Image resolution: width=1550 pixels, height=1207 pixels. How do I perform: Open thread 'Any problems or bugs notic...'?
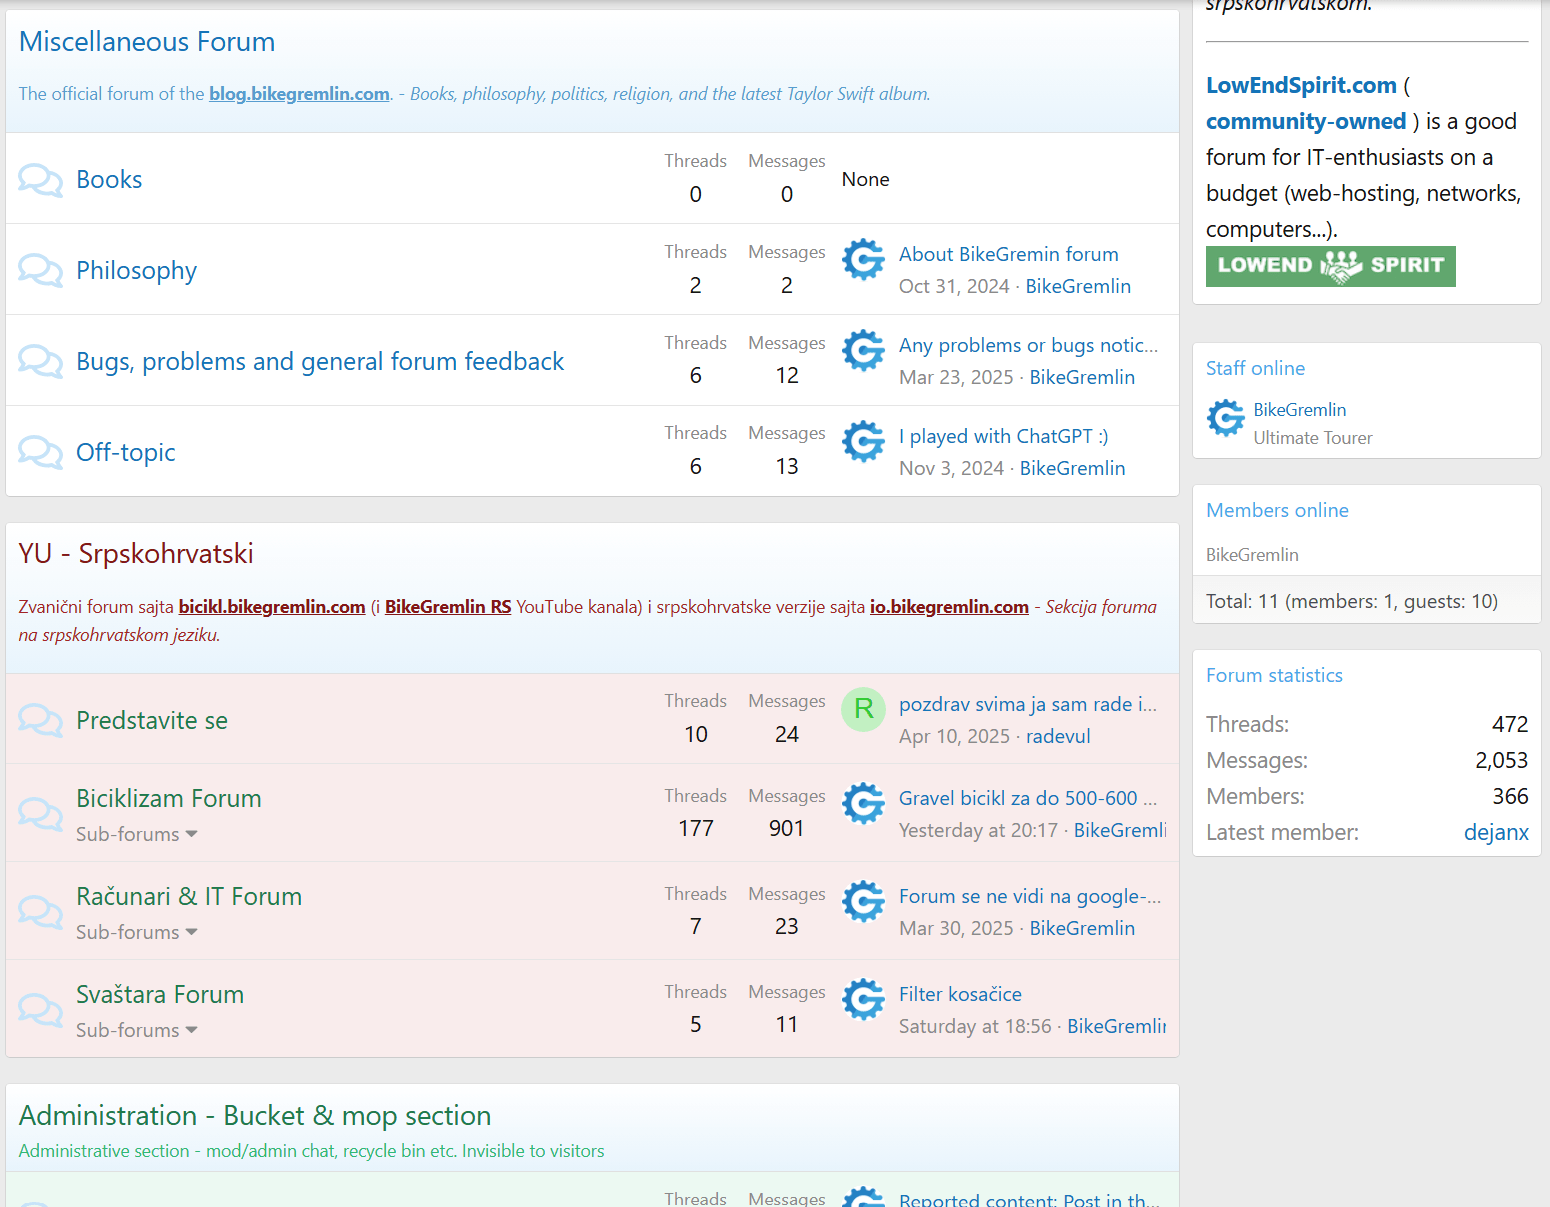point(1029,345)
